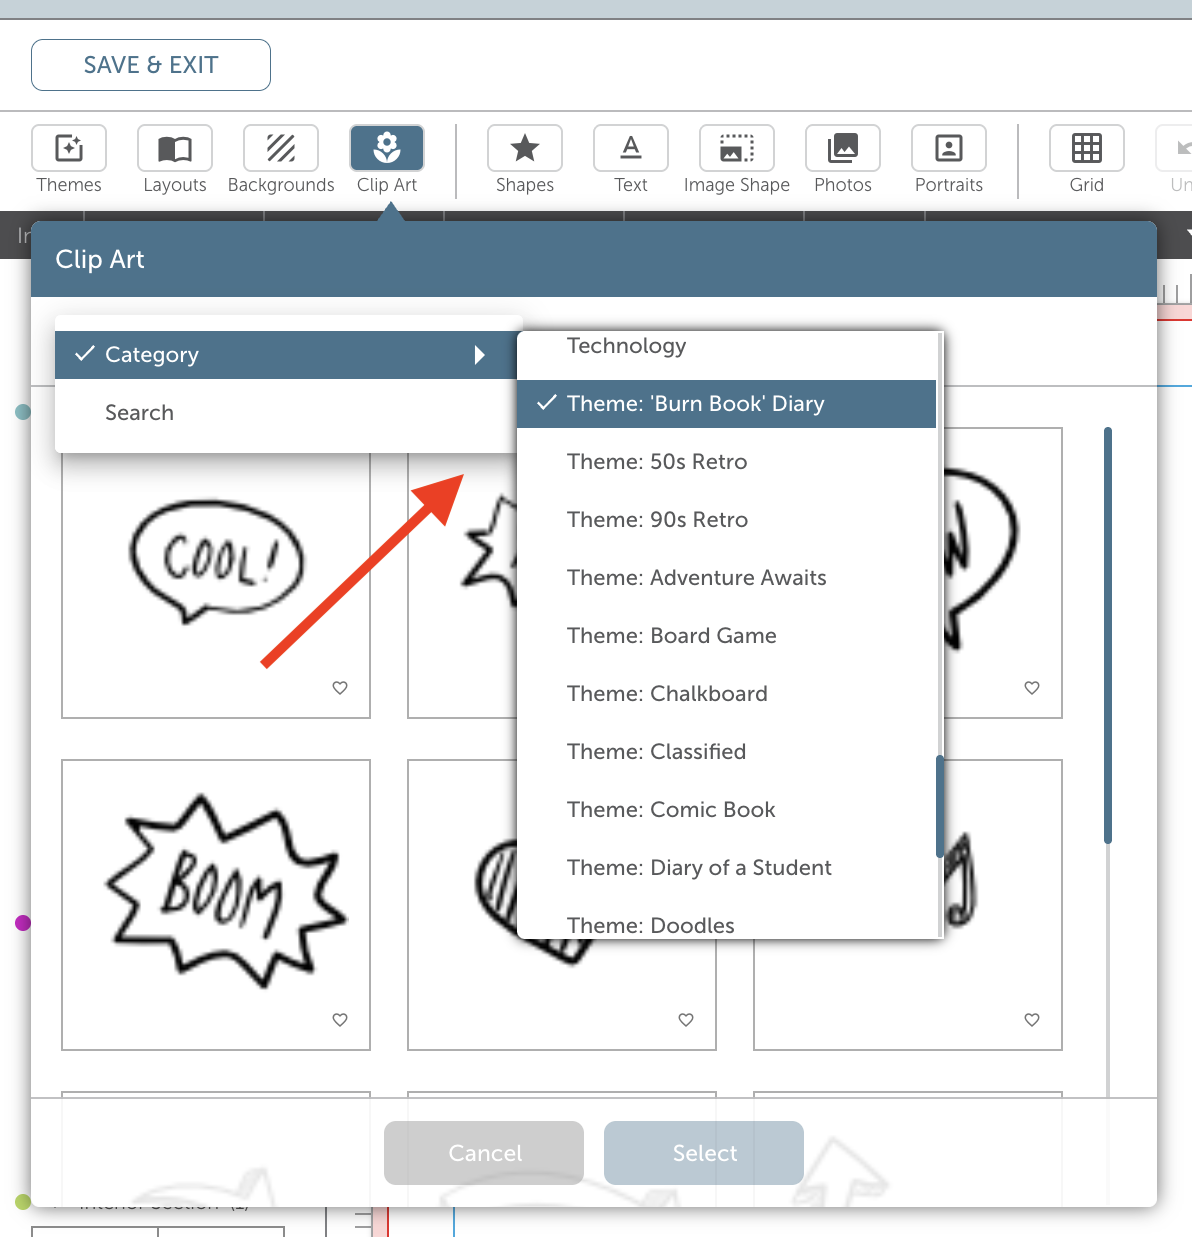Favorite the clip art right of striped heart
Viewport: 1192px width, 1237px height.
click(1032, 1020)
